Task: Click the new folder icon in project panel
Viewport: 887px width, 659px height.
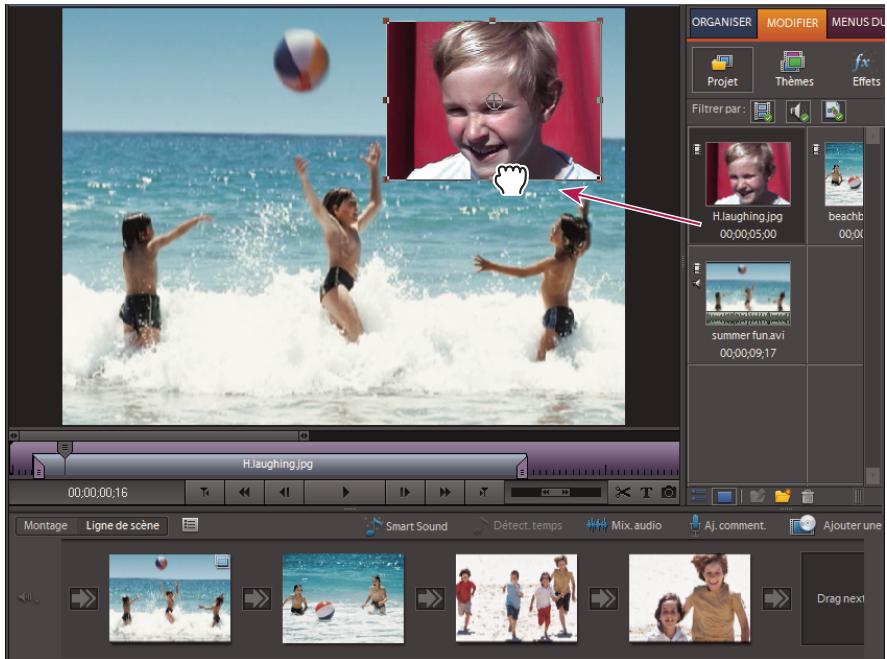Action: pos(782,496)
